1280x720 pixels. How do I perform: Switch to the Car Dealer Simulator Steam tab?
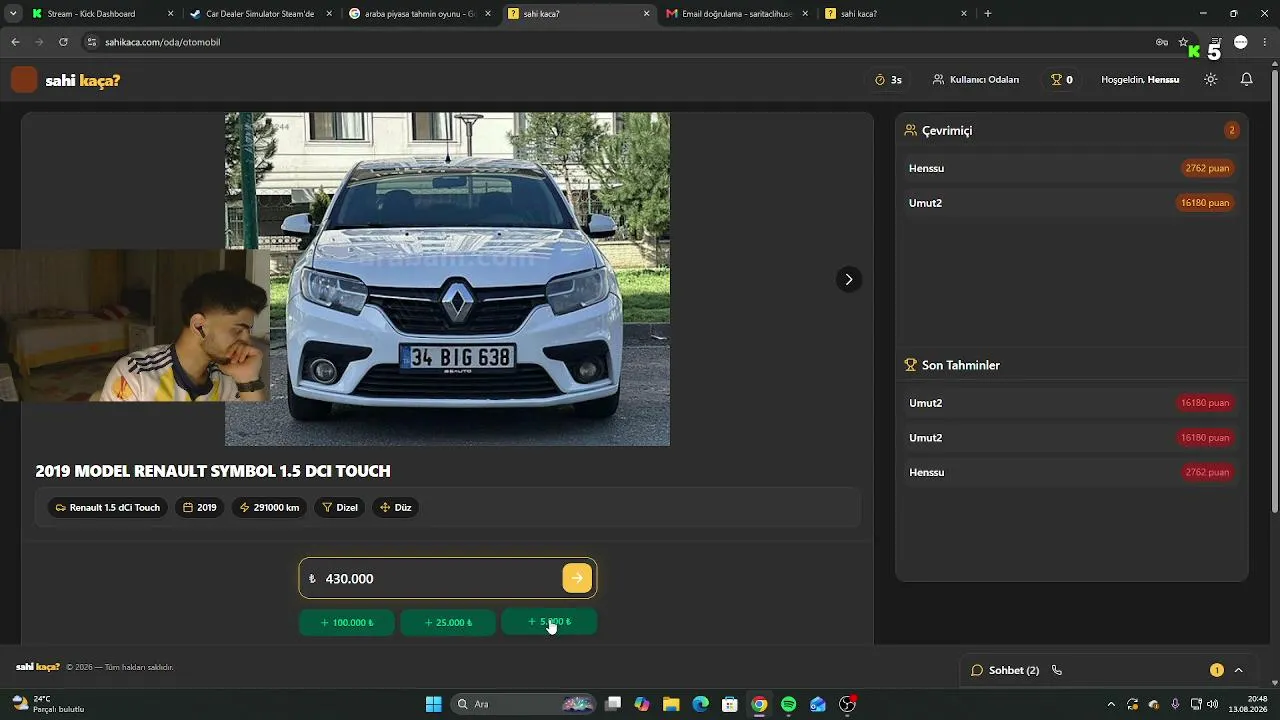click(260, 14)
